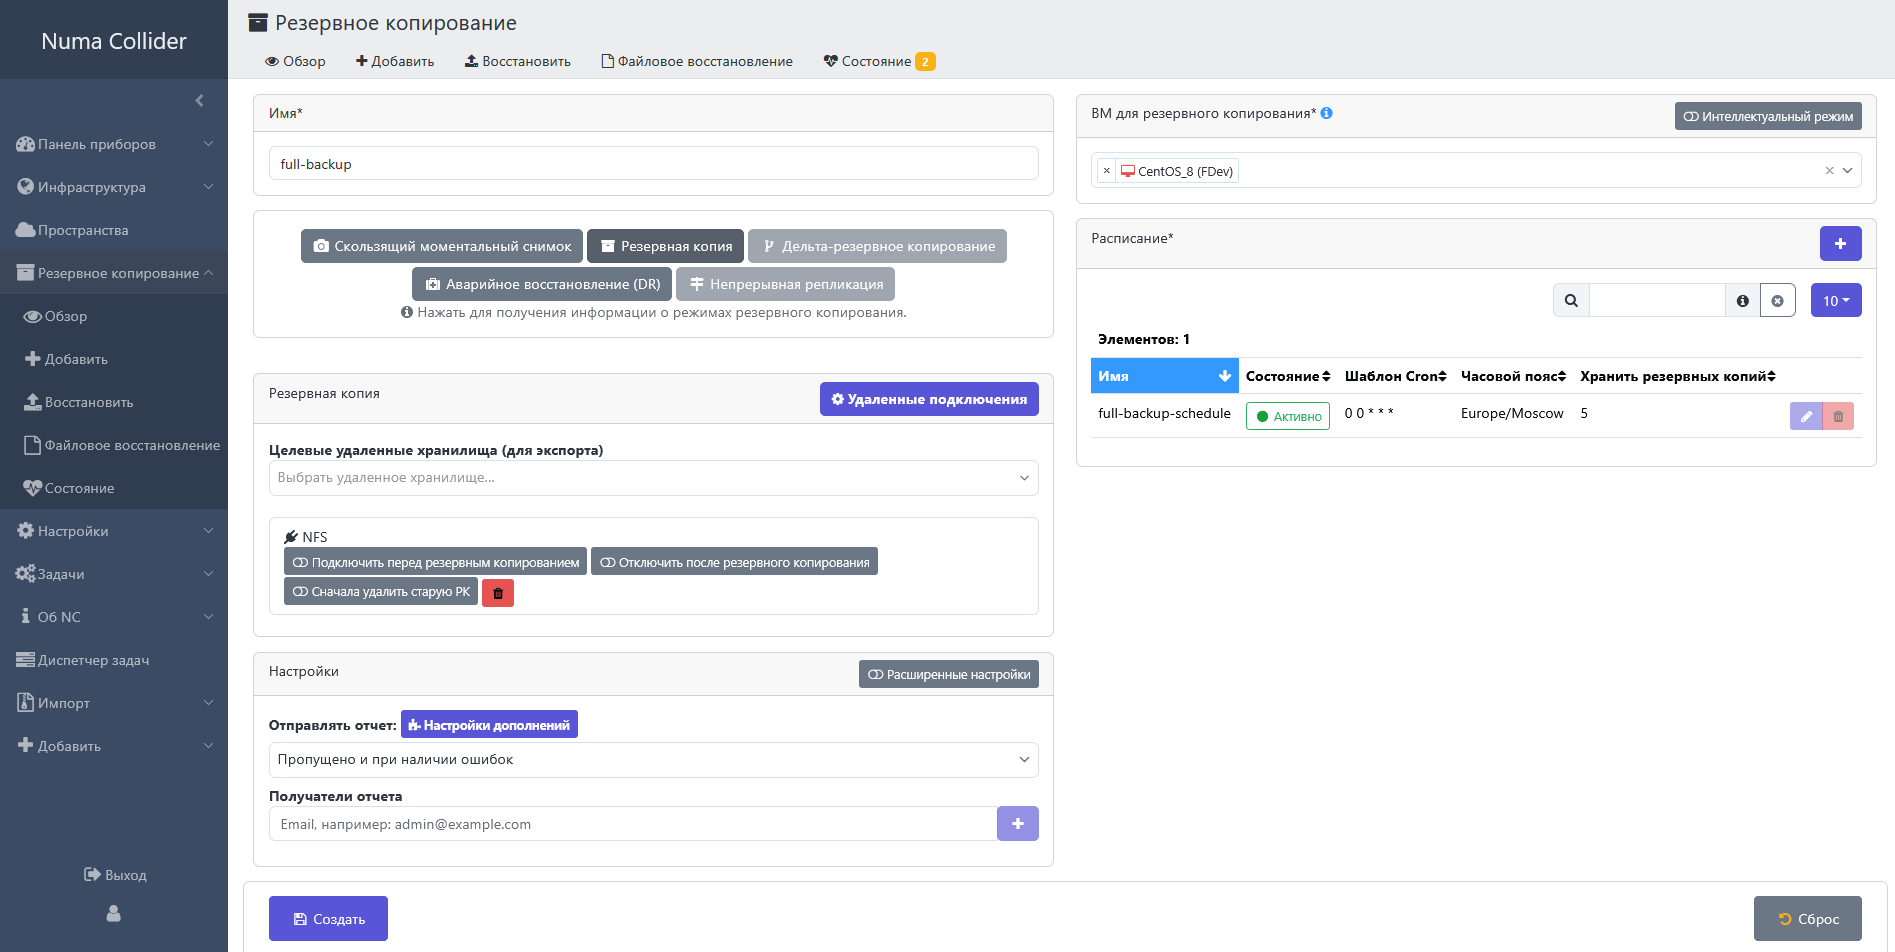Select Скользящий моментальный снимок mode
Viewport: 1895px width, 952px height.
441,246
